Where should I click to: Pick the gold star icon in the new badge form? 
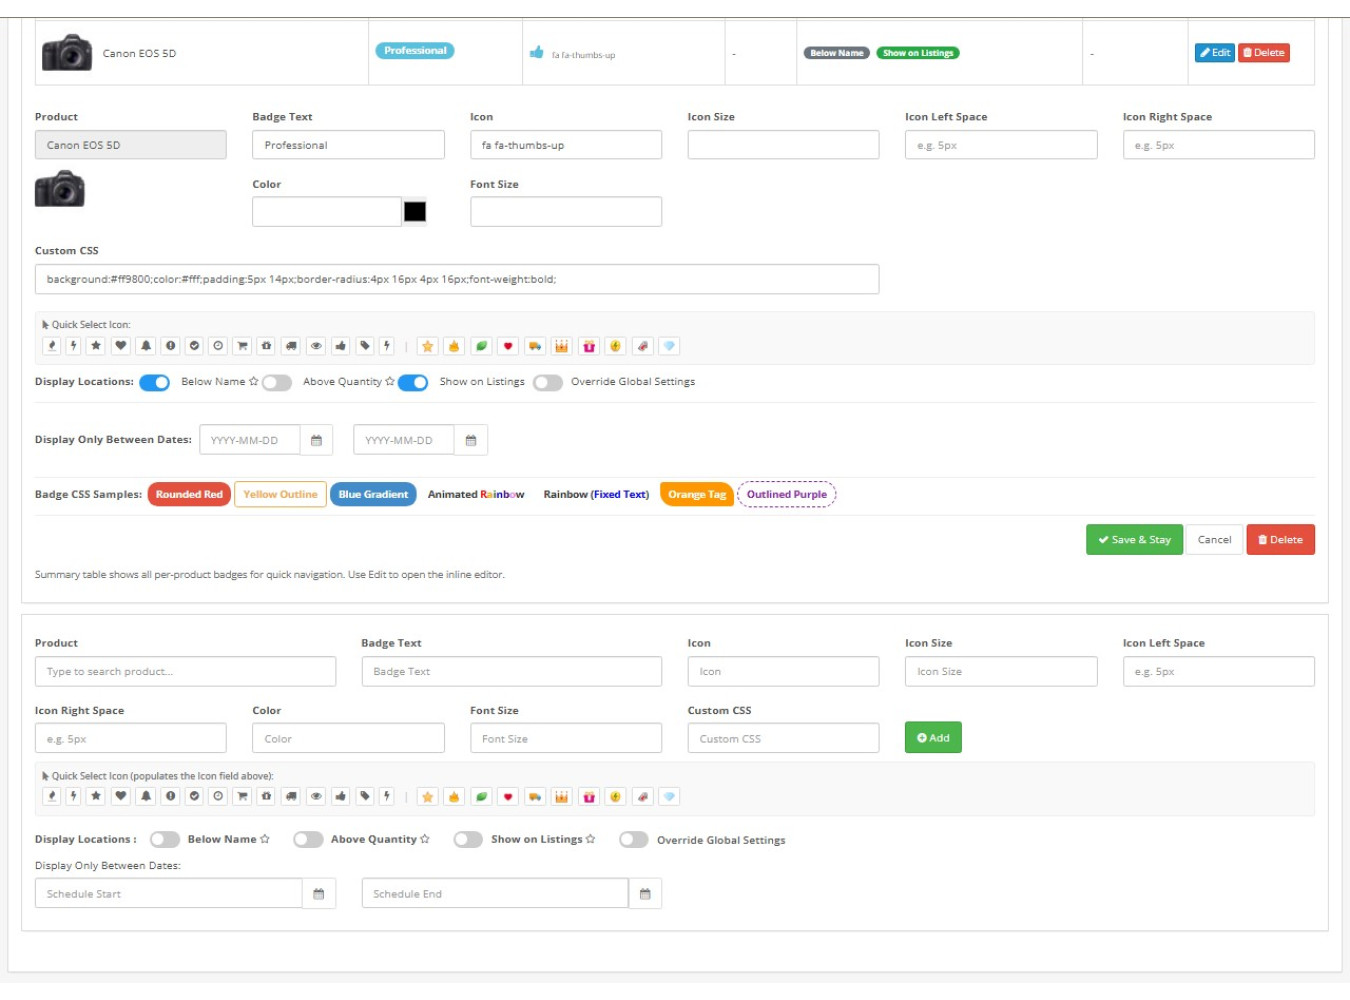point(427,797)
